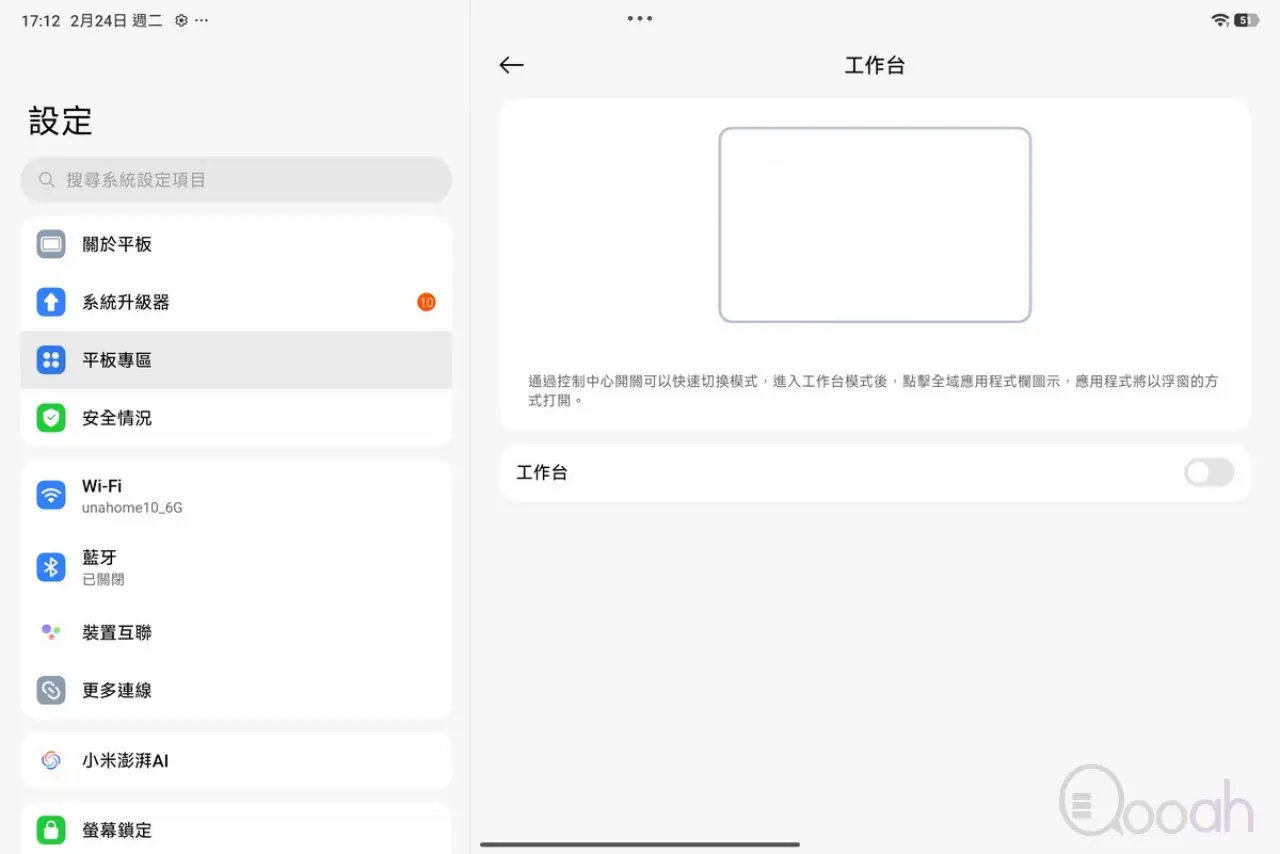Viewport: 1280px width, 854px height.
Task: Open the three-dot window menu at top
Action: click(x=640, y=19)
